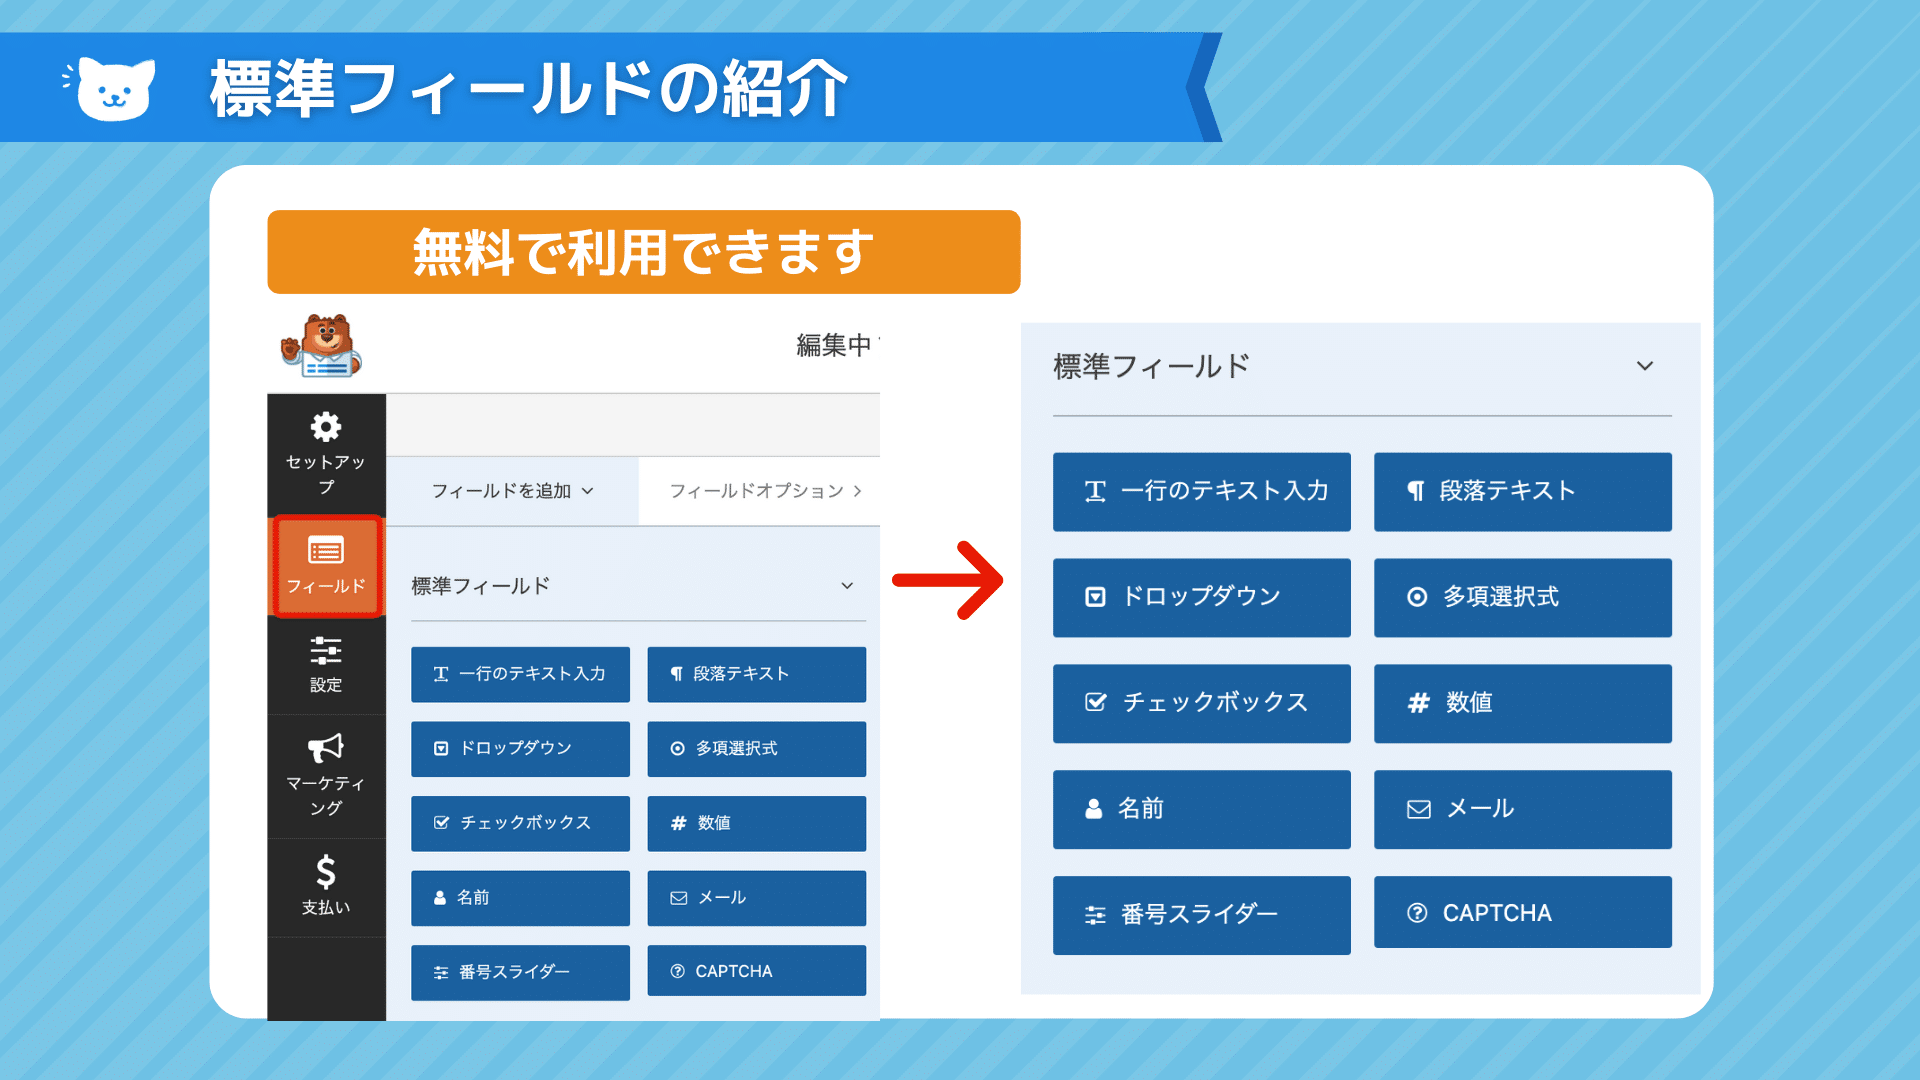Image resolution: width=1920 pixels, height=1080 pixels.
Task: Switch to フィールドを追加 tab
Action: (x=512, y=491)
